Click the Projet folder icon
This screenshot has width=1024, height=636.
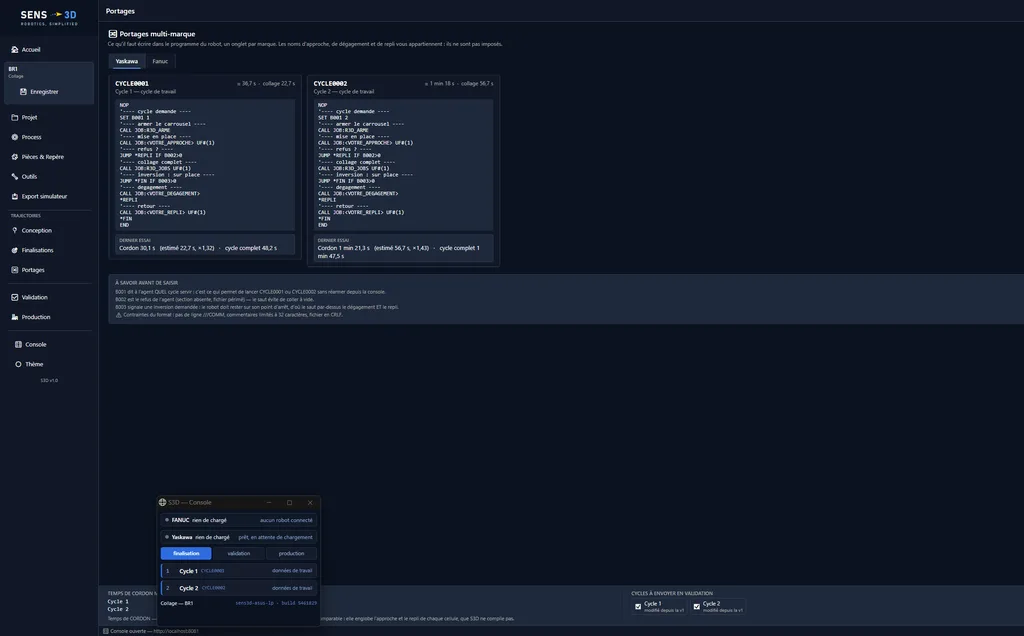tap(14, 118)
